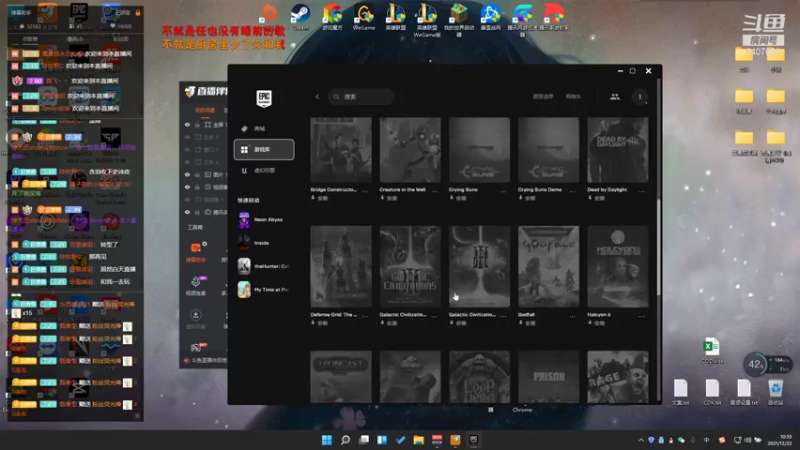Toggle eye icon for 窗口 1 source
Image resolution: width=800 pixels, height=450 pixels.
[x=187, y=149]
